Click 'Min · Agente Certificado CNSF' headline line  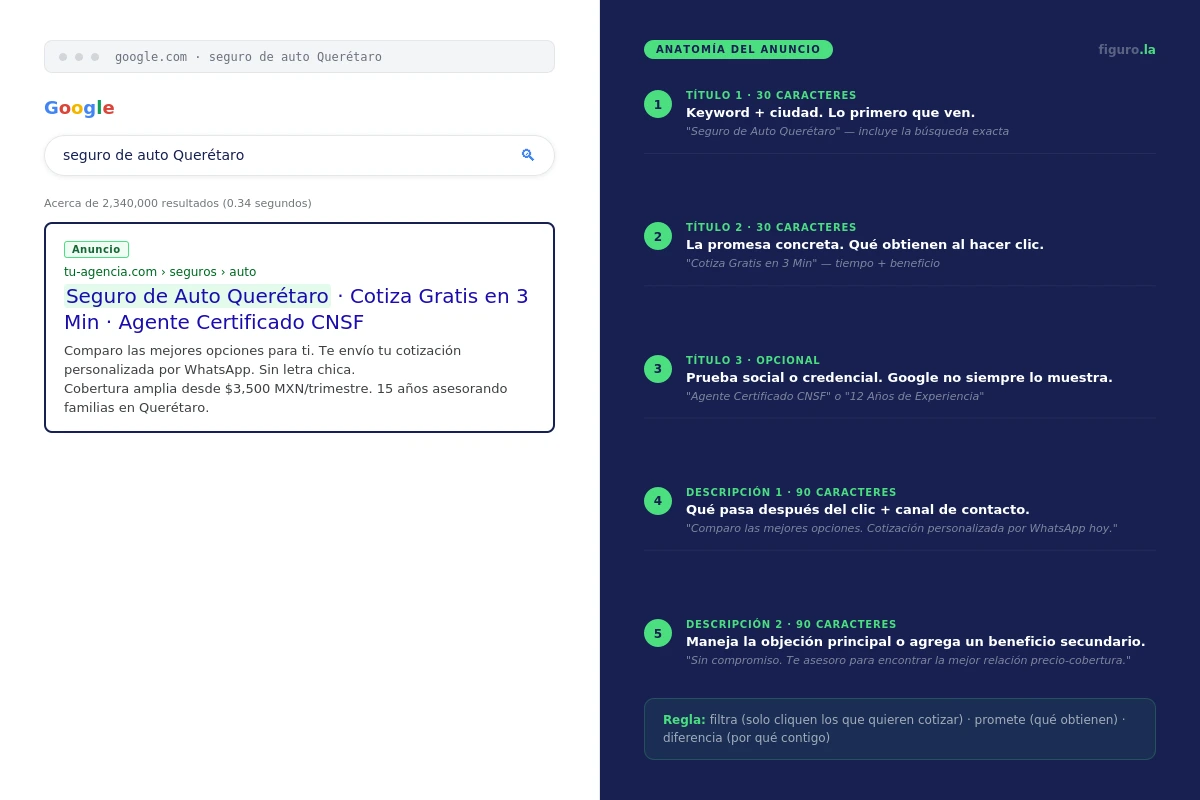coord(214,322)
